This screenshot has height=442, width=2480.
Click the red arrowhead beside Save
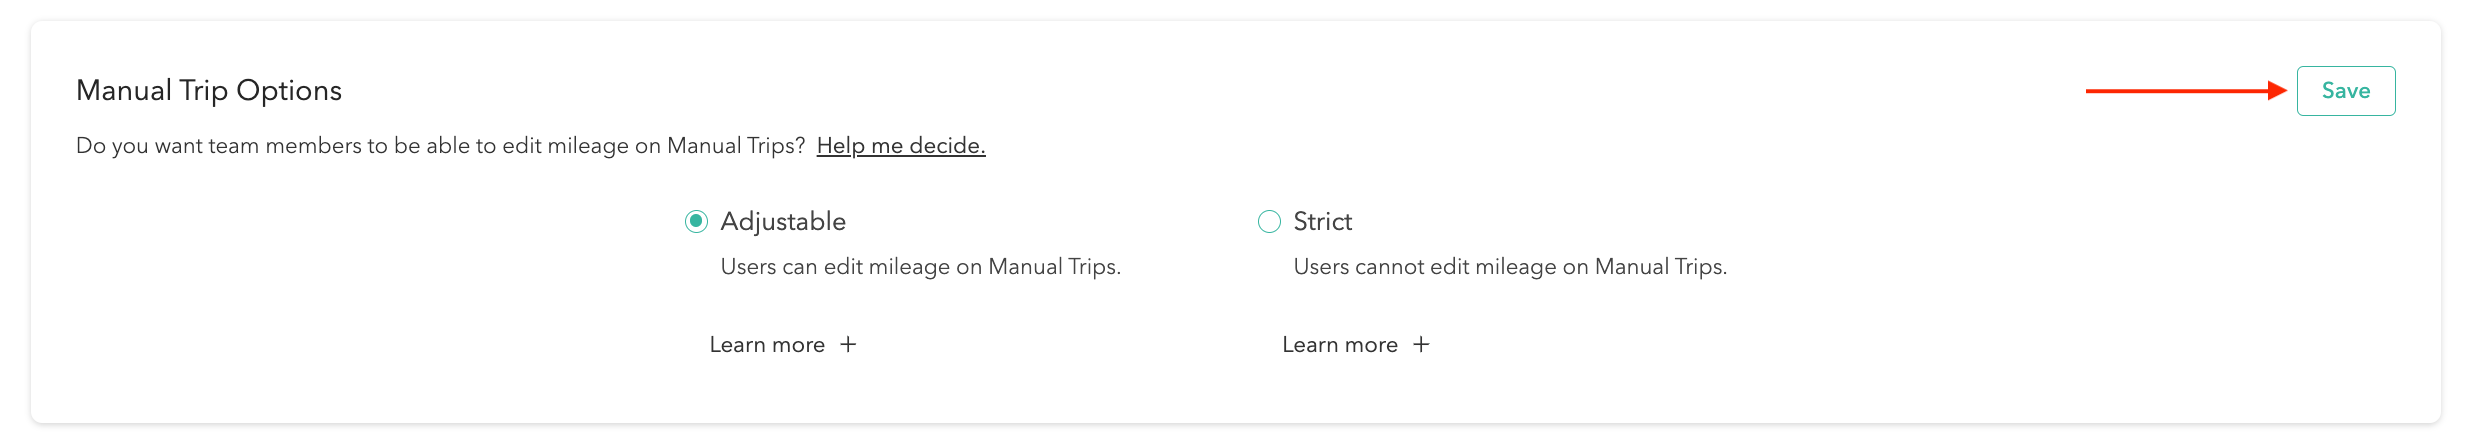pos(2277,91)
